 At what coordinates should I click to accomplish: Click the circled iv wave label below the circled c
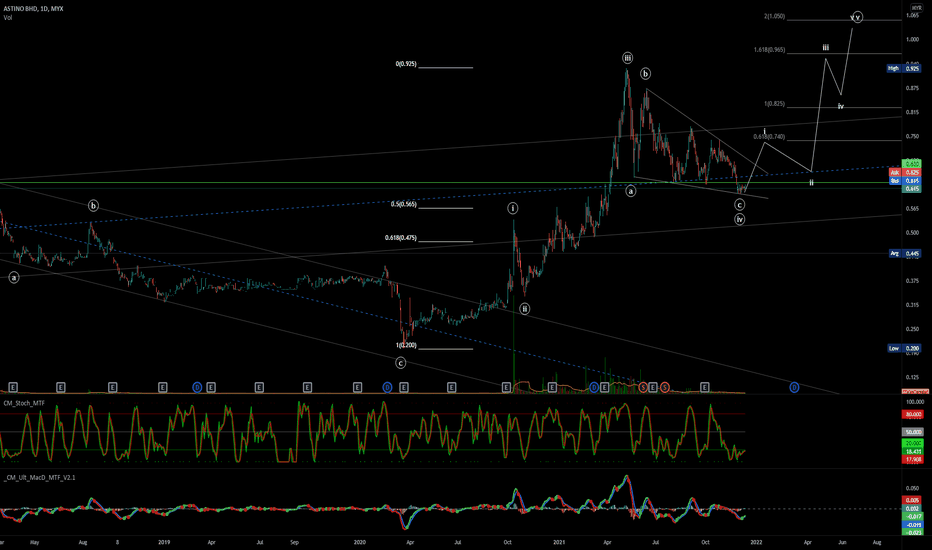point(739,219)
